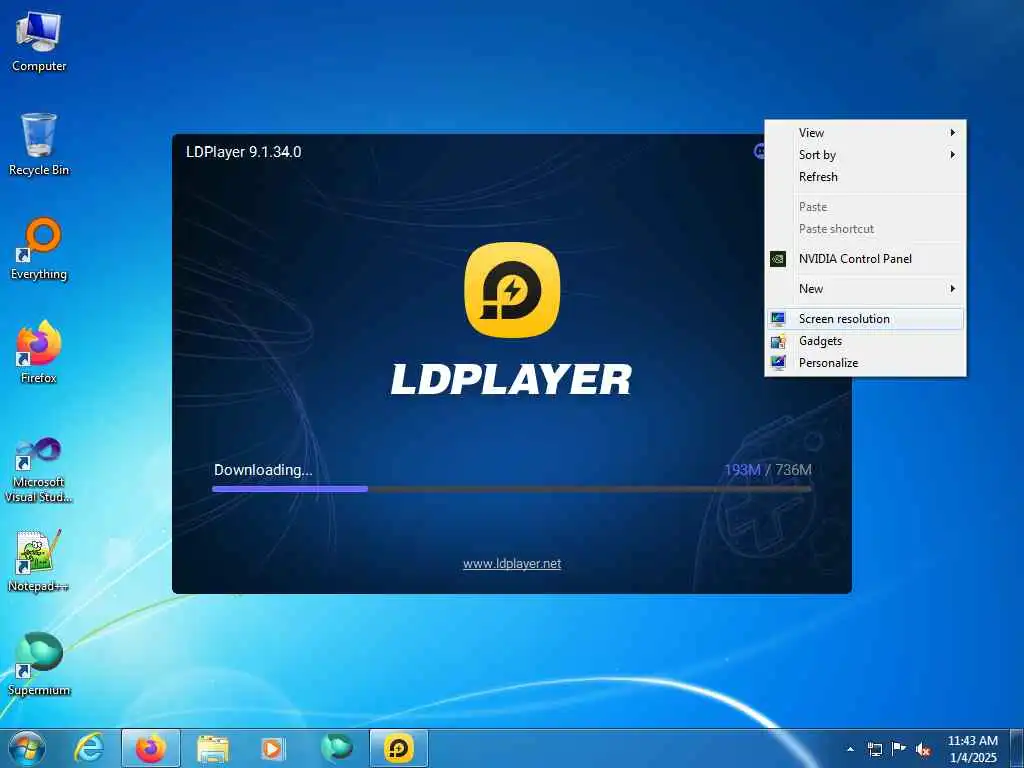Open the Windows Start button

click(x=26, y=748)
